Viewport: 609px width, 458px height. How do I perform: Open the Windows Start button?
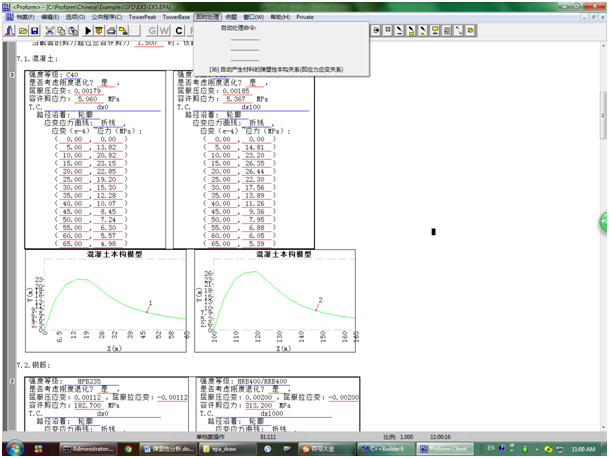[x=15, y=449]
